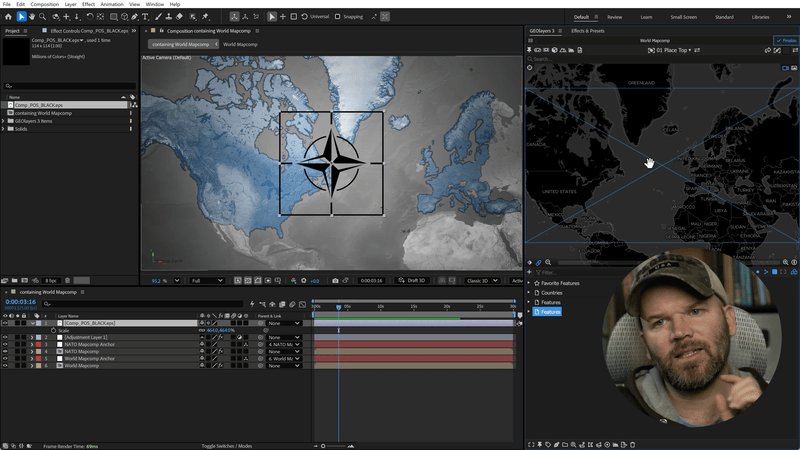Click the Motion Blur enable icon in timeline
This screenshot has height=450, width=800.
tap(292, 304)
